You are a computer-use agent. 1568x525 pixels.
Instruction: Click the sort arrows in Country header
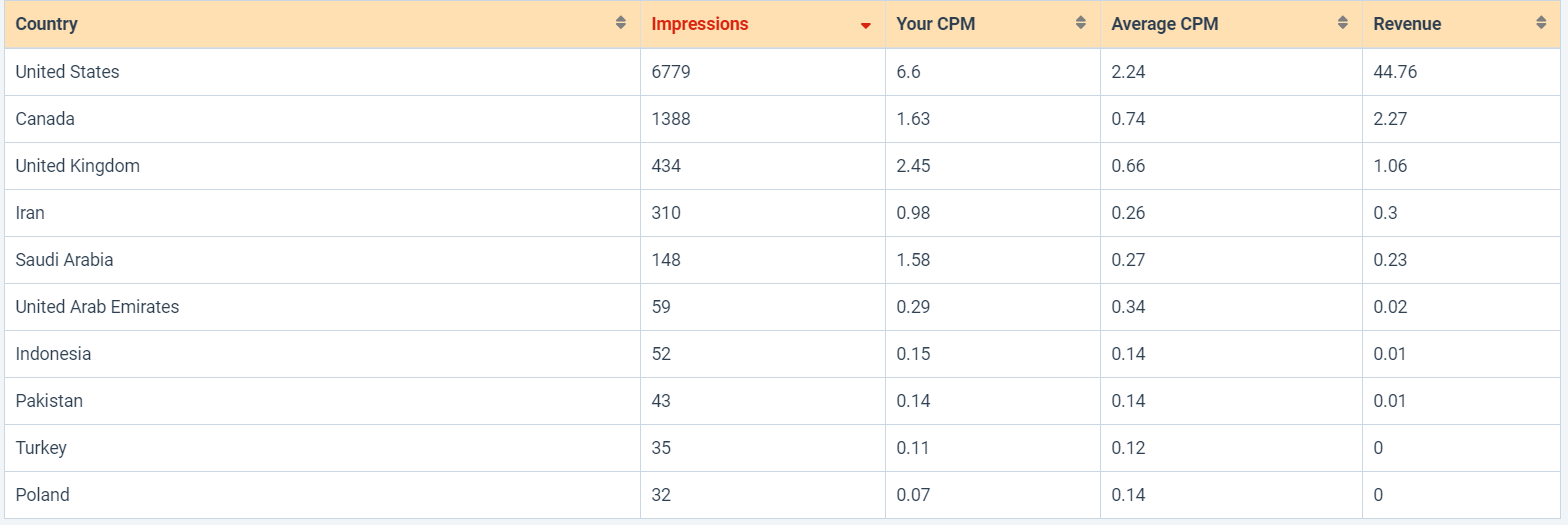(x=621, y=23)
